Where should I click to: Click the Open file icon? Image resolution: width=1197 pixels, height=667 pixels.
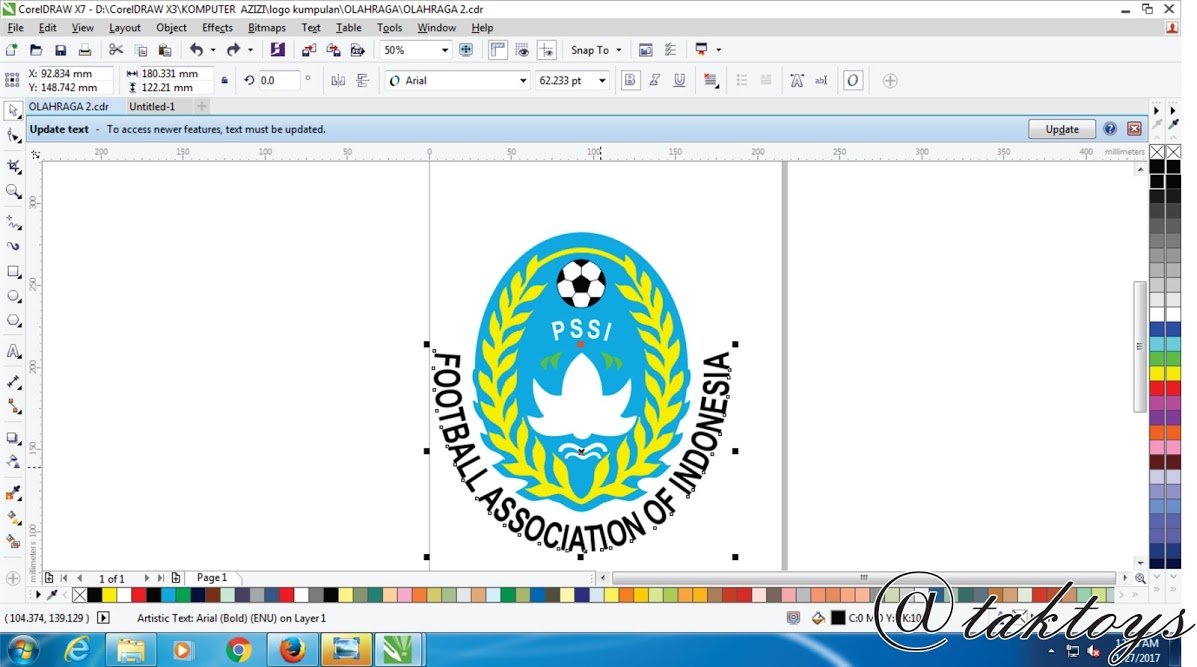[36, 50]
